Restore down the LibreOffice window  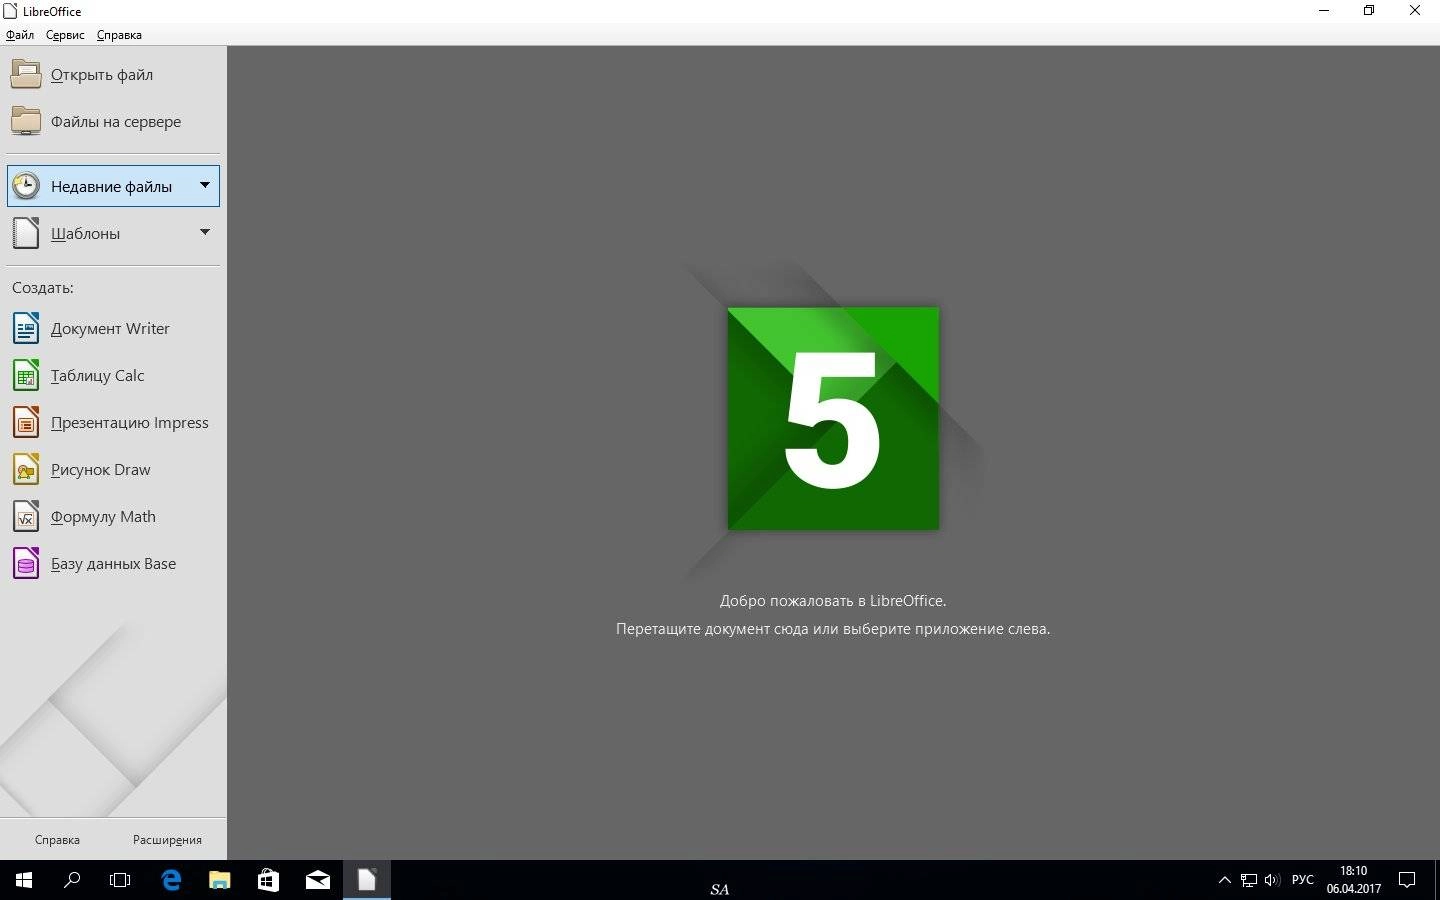click(1369, 11)
